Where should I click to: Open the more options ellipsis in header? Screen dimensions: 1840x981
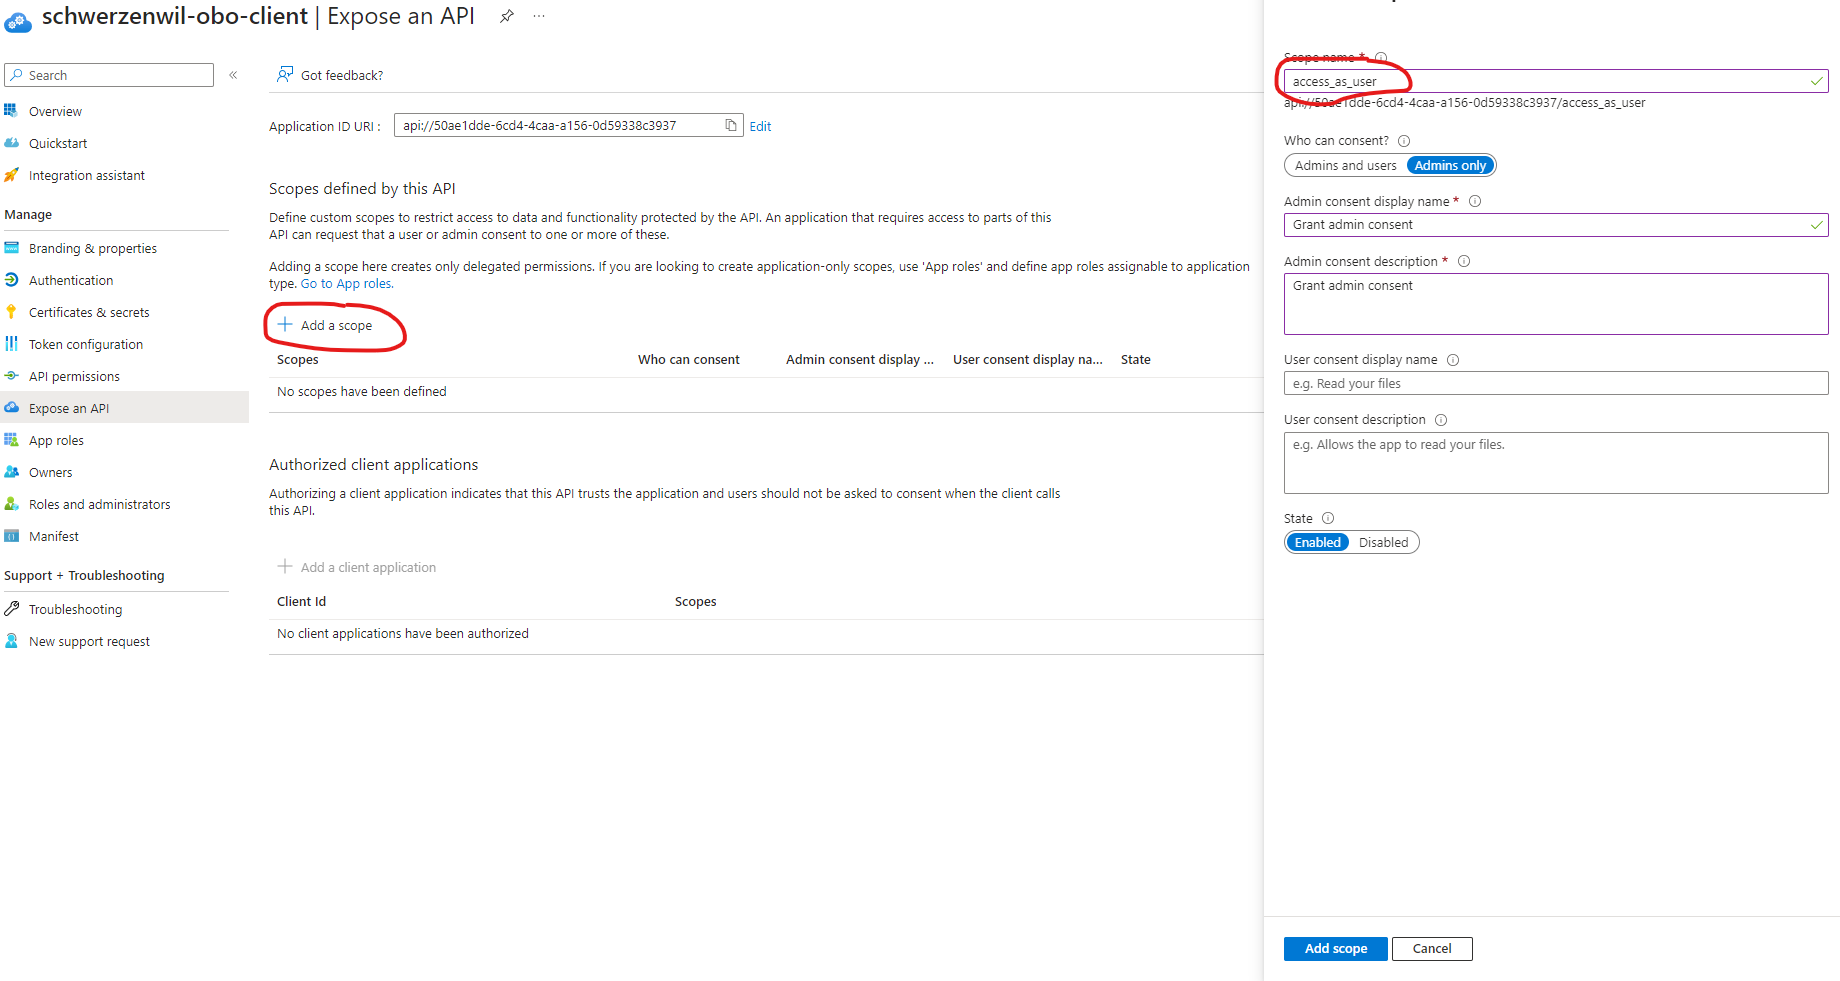(539, 16)
